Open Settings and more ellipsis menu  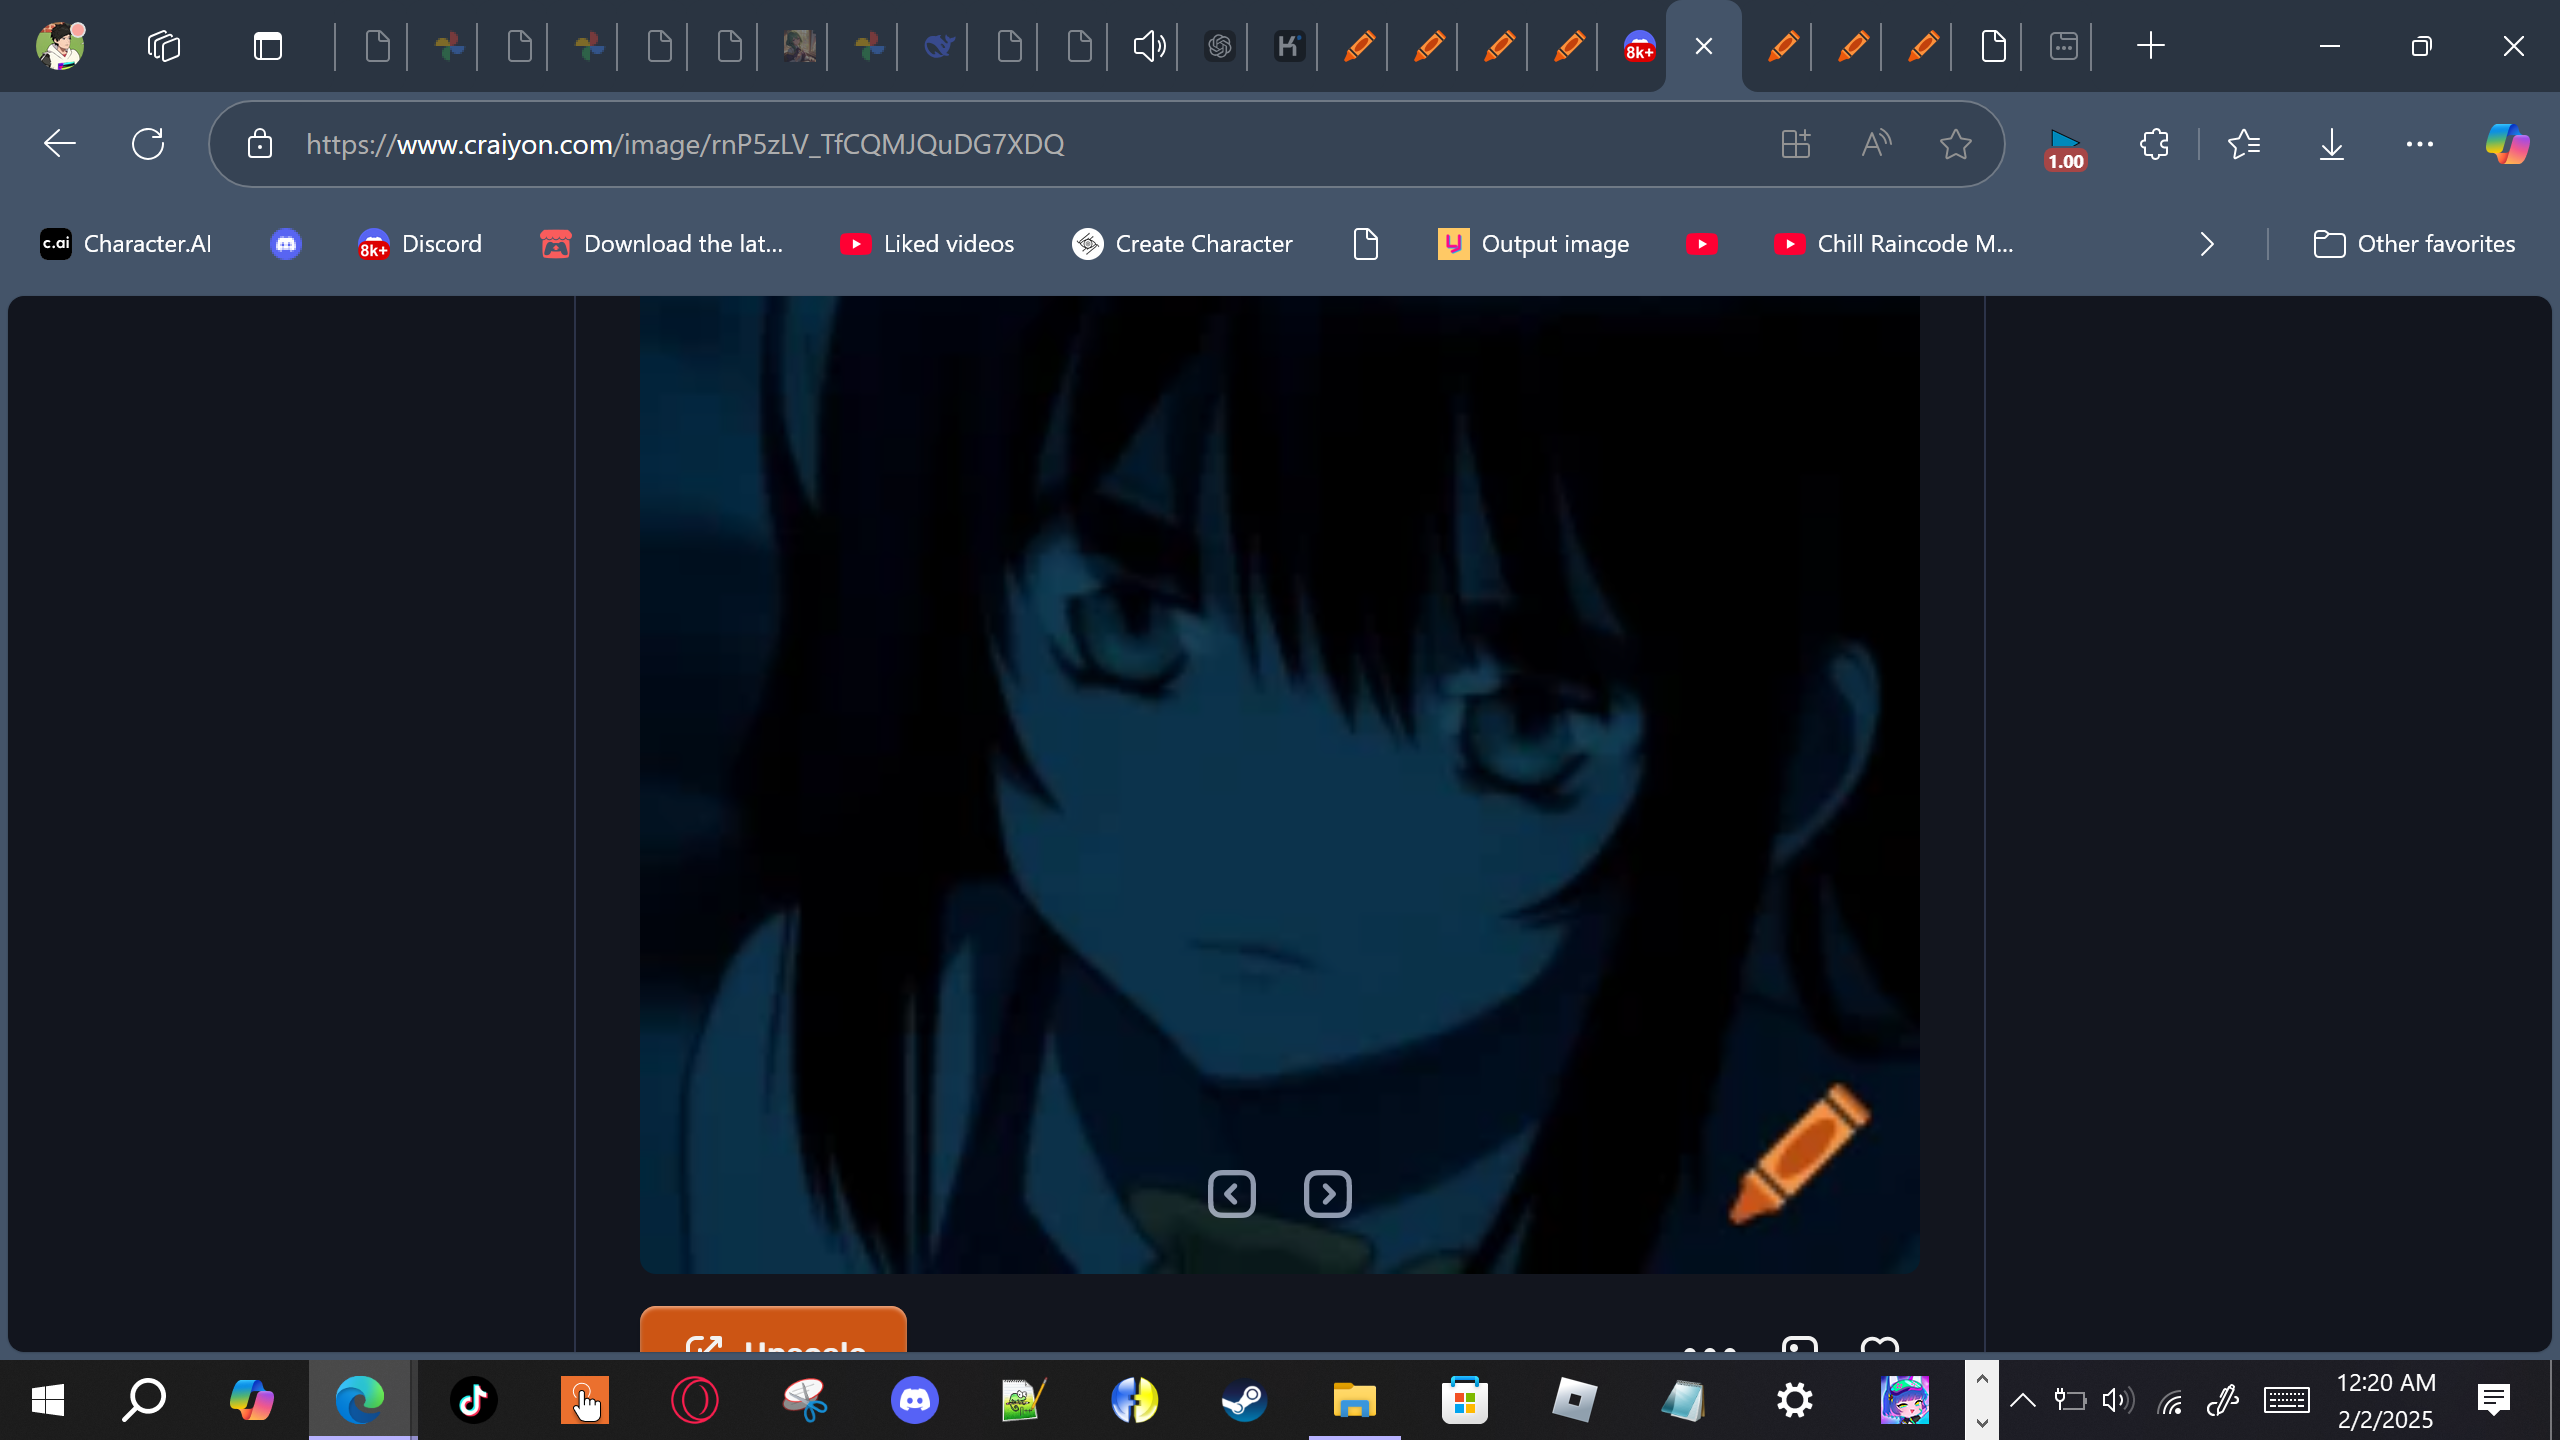point(2419,145)
